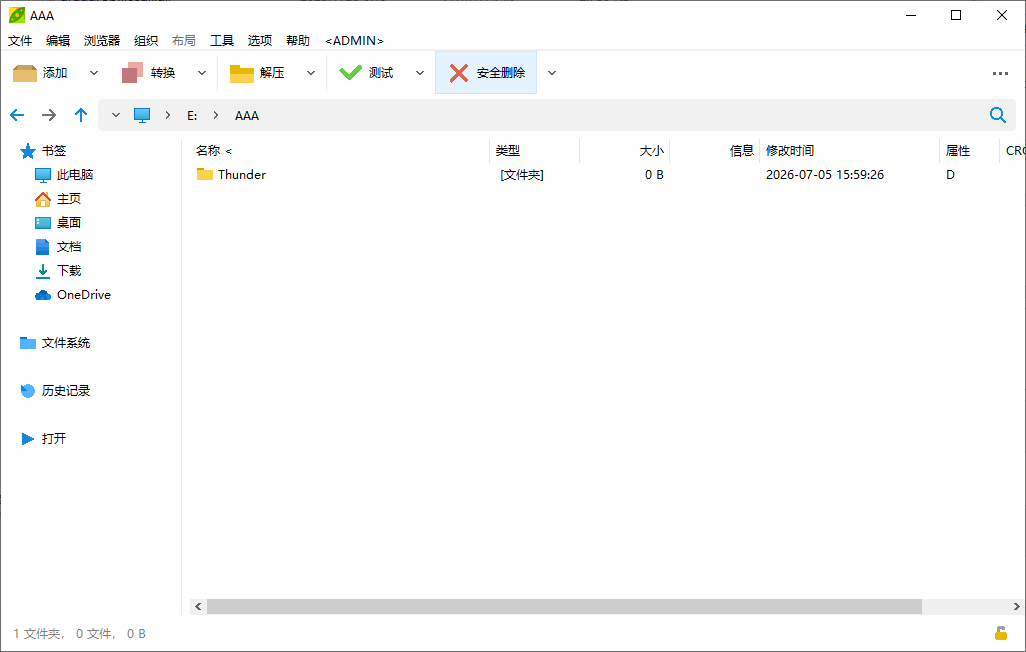Open the address bar history dropdown
This screenshot has height=652, width=1026.
tap(116, 115)
